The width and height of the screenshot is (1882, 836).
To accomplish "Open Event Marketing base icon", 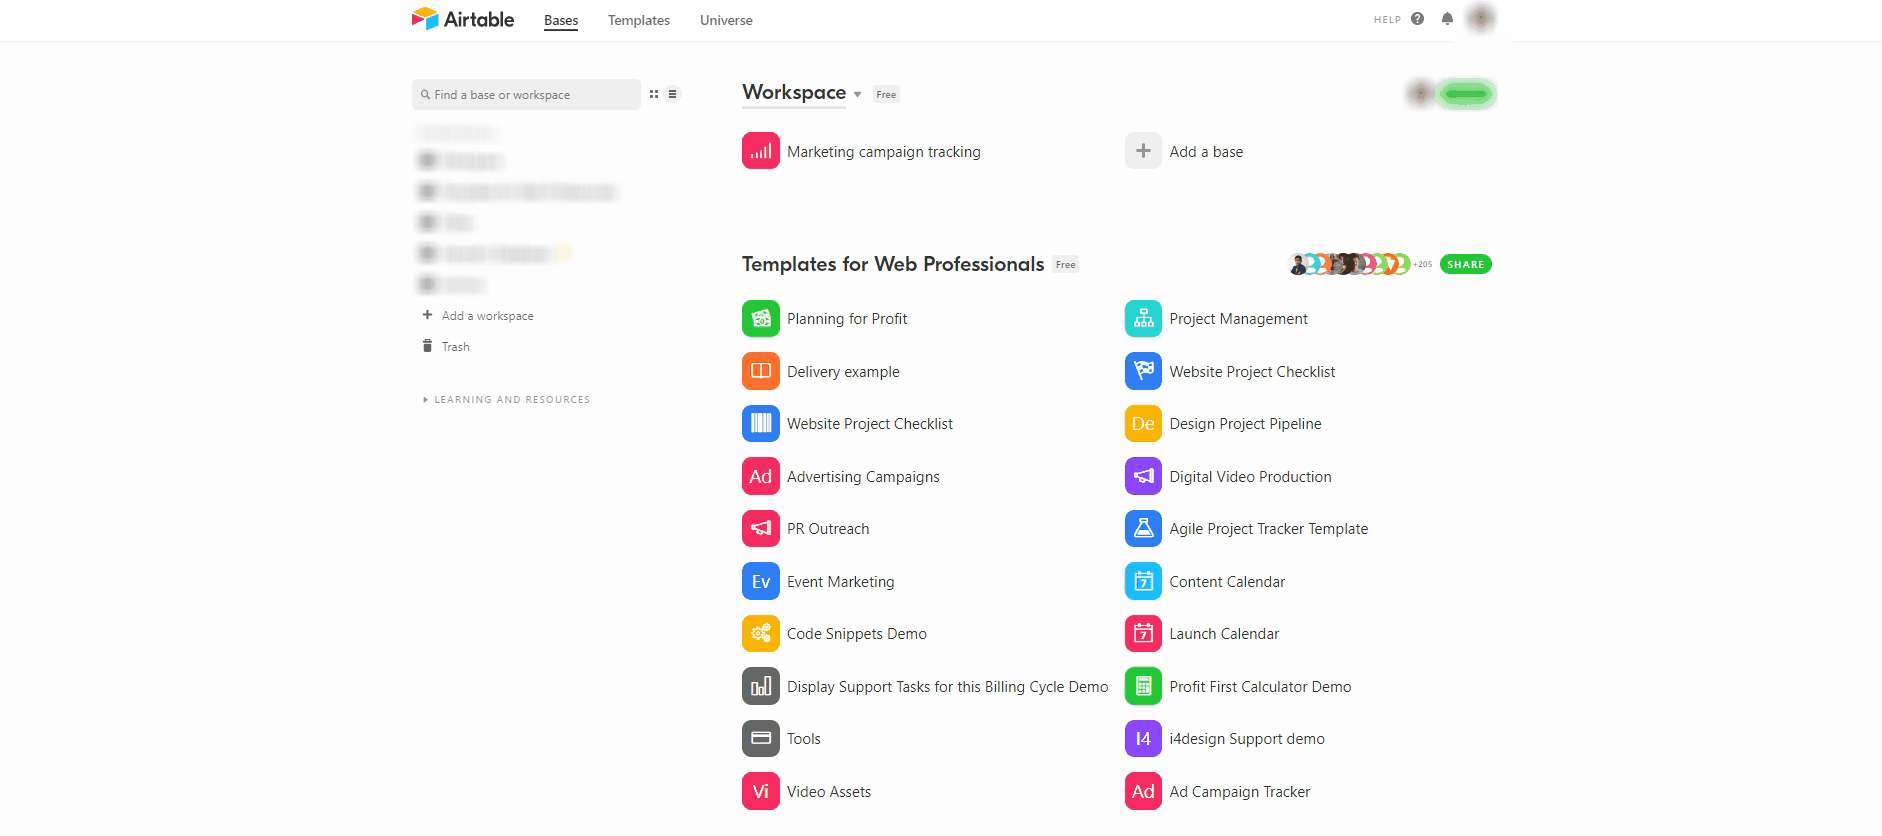I will [x=760, y=581].
